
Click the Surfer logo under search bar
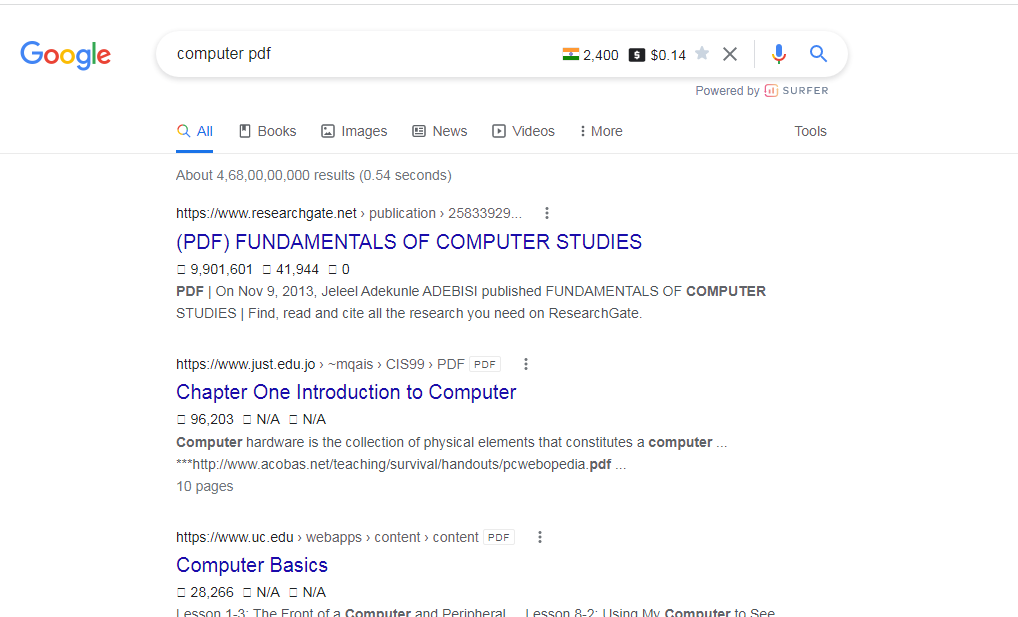pyautogui.click(x=797, y=91)
